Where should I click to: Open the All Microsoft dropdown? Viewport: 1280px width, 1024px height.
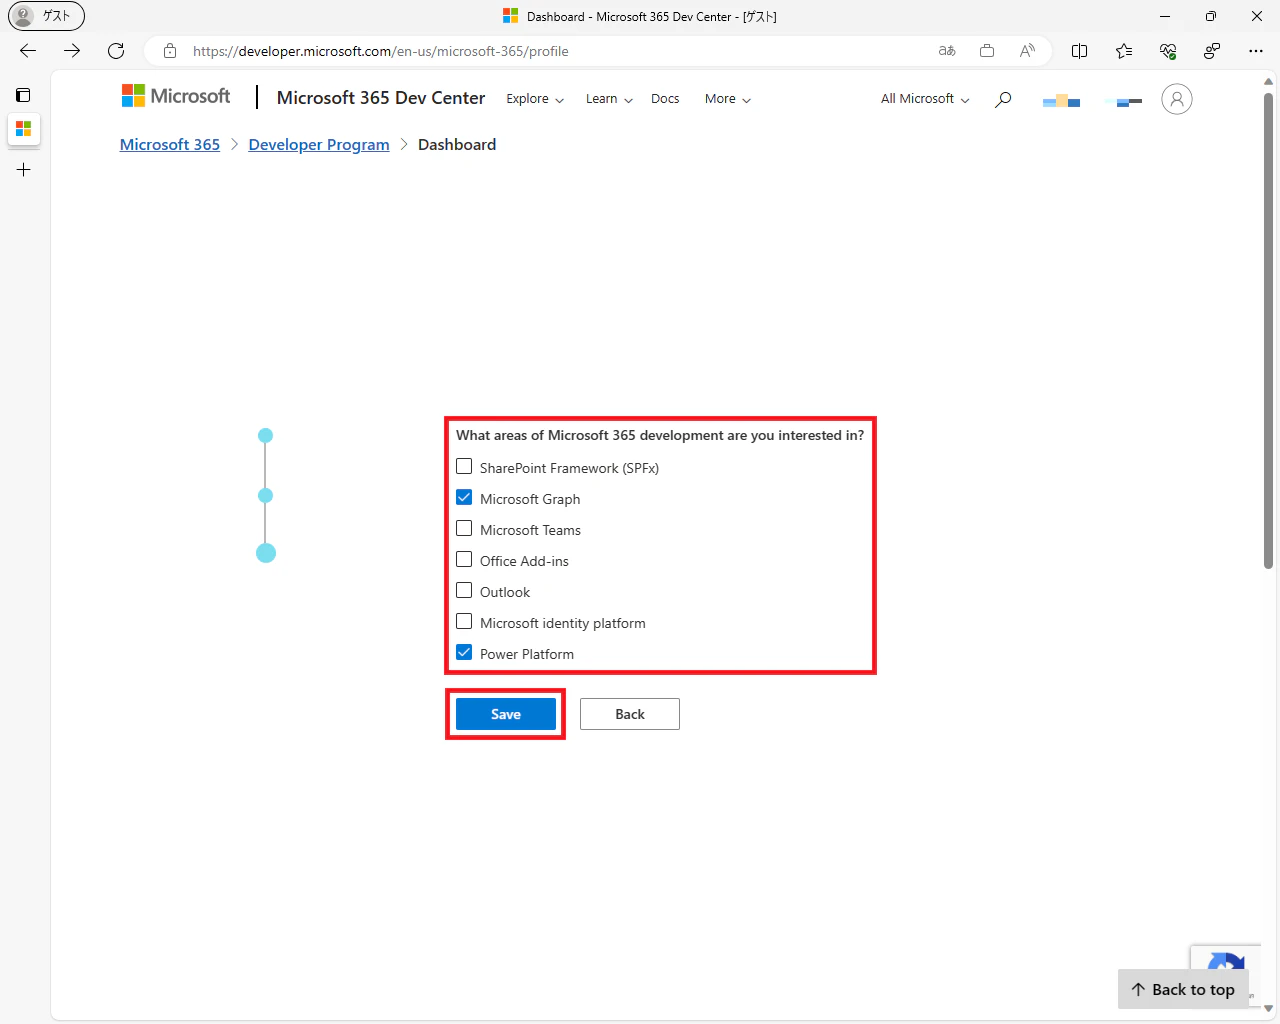[x=925, y=99]
